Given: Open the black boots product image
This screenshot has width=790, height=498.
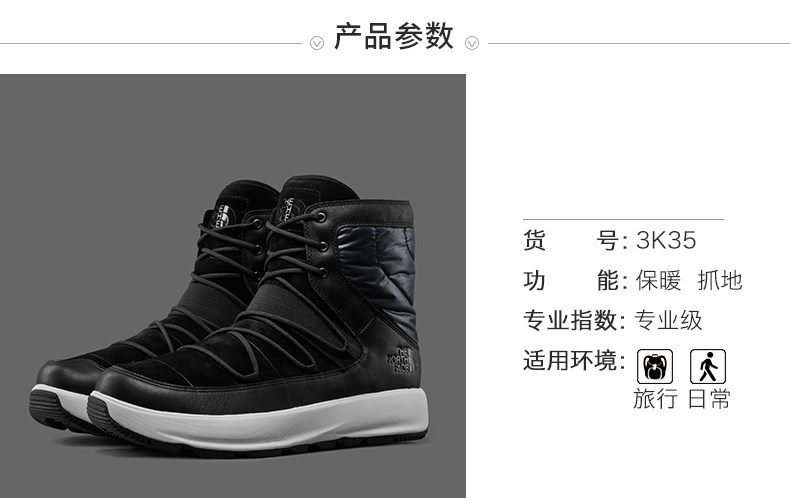Looking at the screenshot, I should pos(233,286).
